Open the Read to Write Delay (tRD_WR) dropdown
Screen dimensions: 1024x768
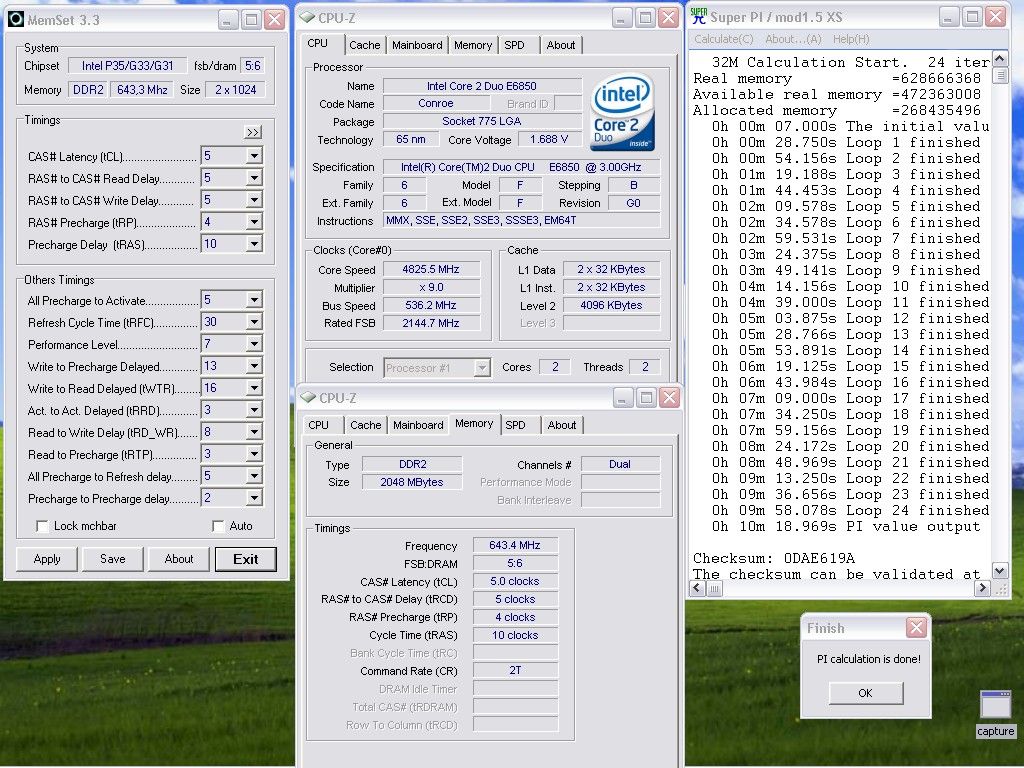point(254,432)
